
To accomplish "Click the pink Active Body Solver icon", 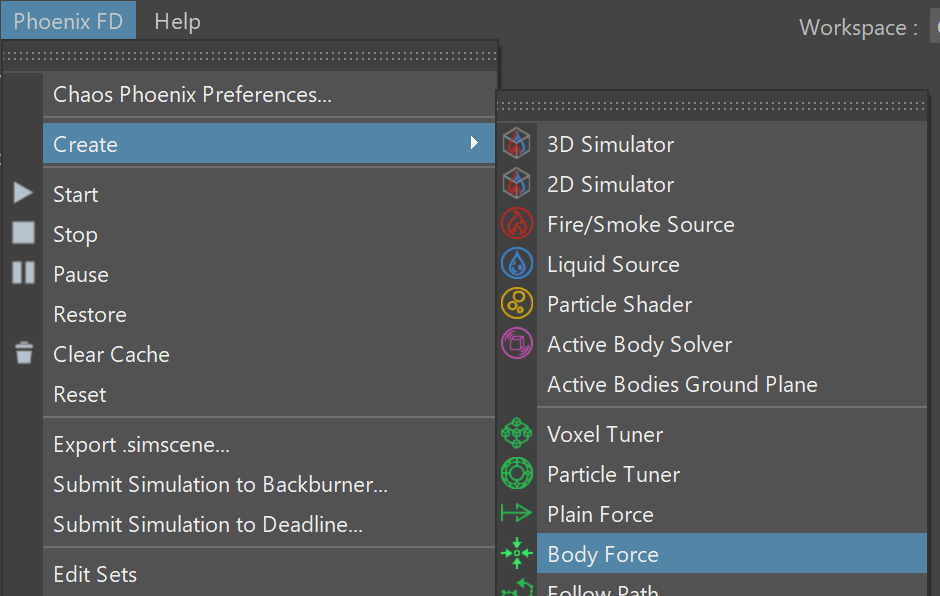I will coord(516,344).
